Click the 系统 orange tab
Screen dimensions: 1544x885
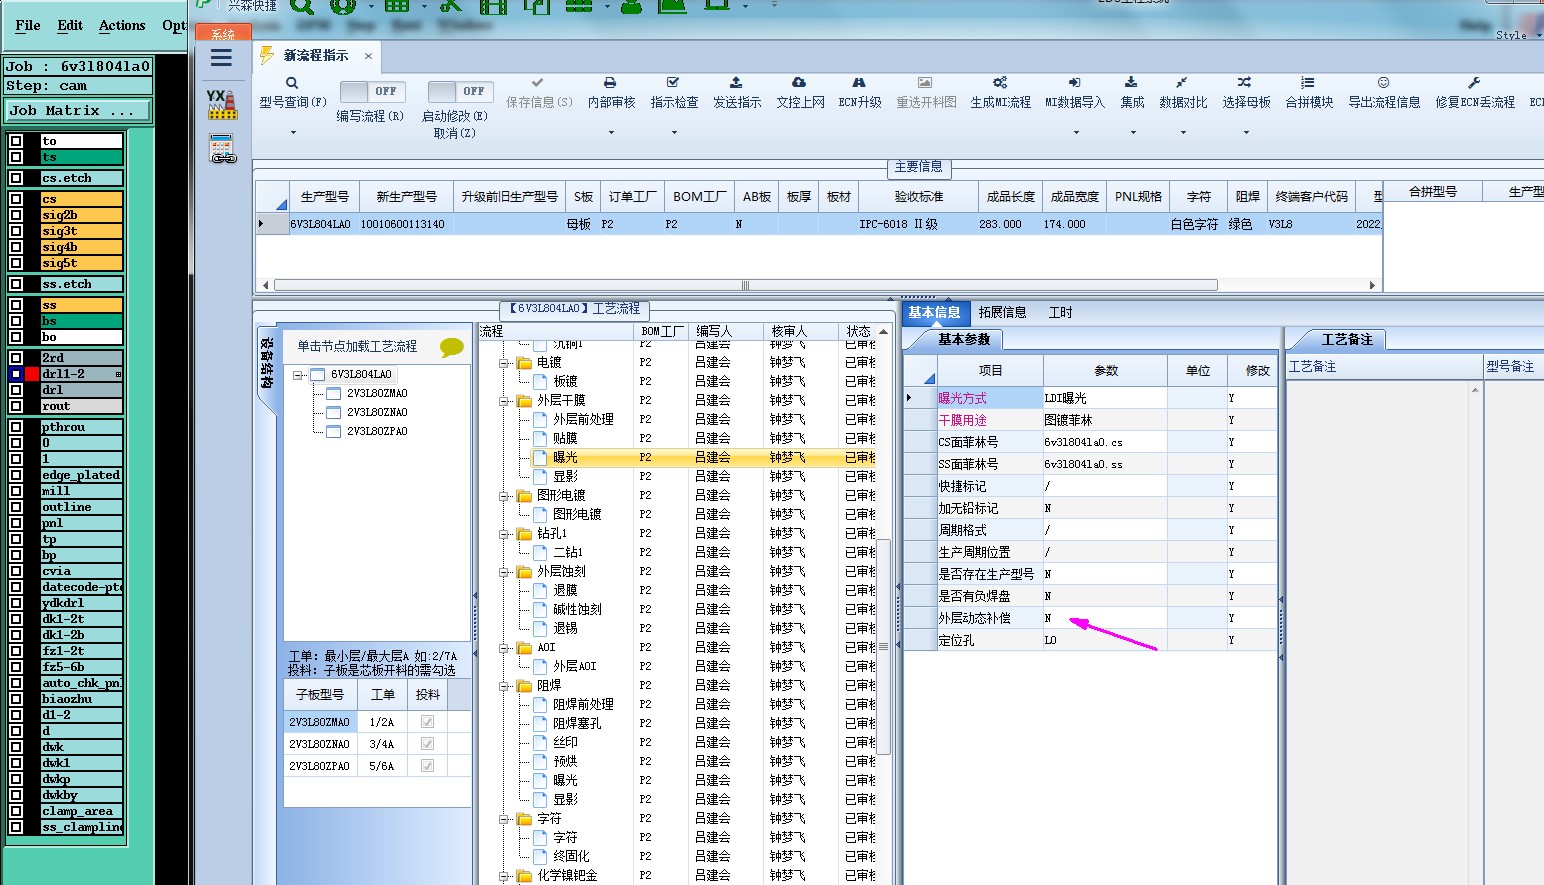pyautogui.click(x=223, y=34)
